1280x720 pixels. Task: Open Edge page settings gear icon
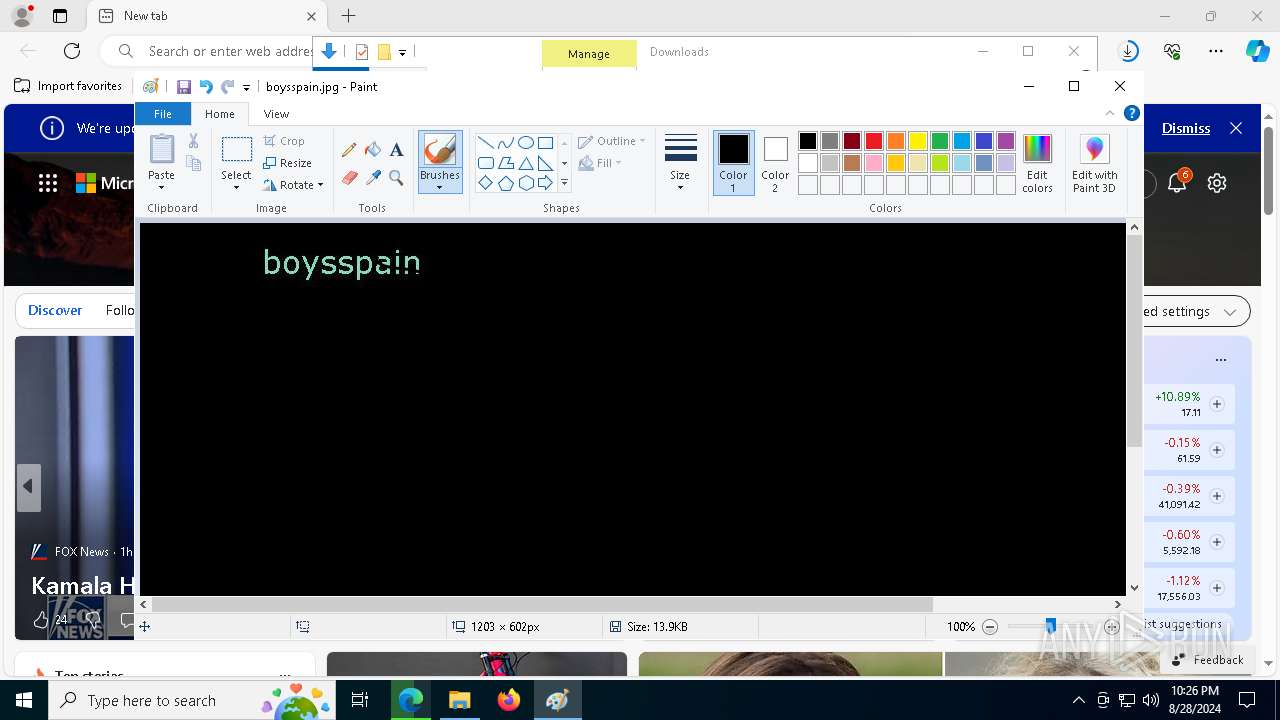pyautogui.click(x=1217, y=183)
